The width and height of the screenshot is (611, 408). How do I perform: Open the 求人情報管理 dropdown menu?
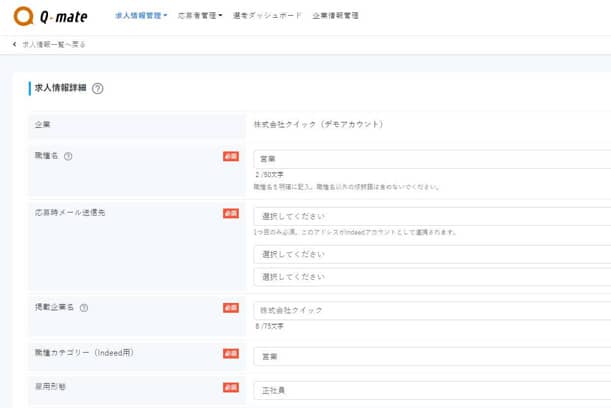tap(140, 16)
